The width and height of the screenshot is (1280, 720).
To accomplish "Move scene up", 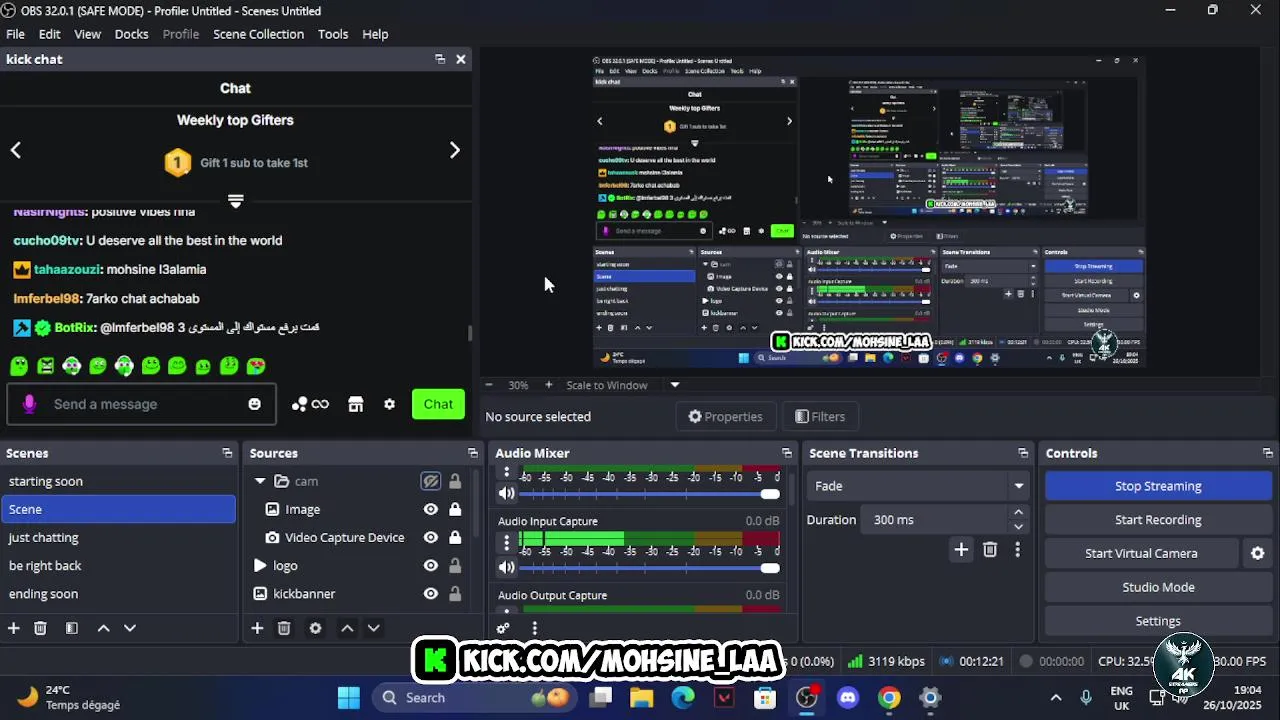I will (x=103, y=628).
